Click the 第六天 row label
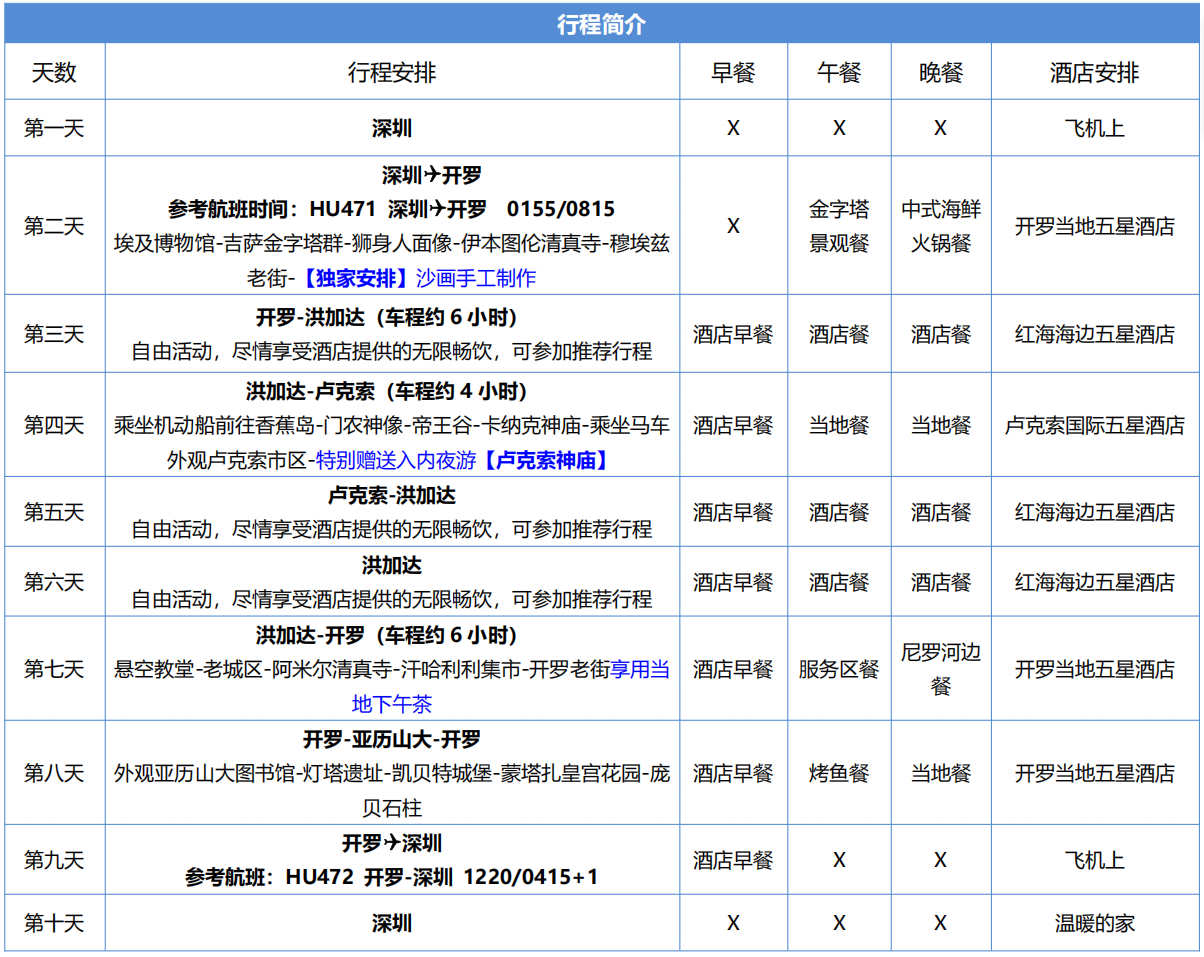 point(54,582)
